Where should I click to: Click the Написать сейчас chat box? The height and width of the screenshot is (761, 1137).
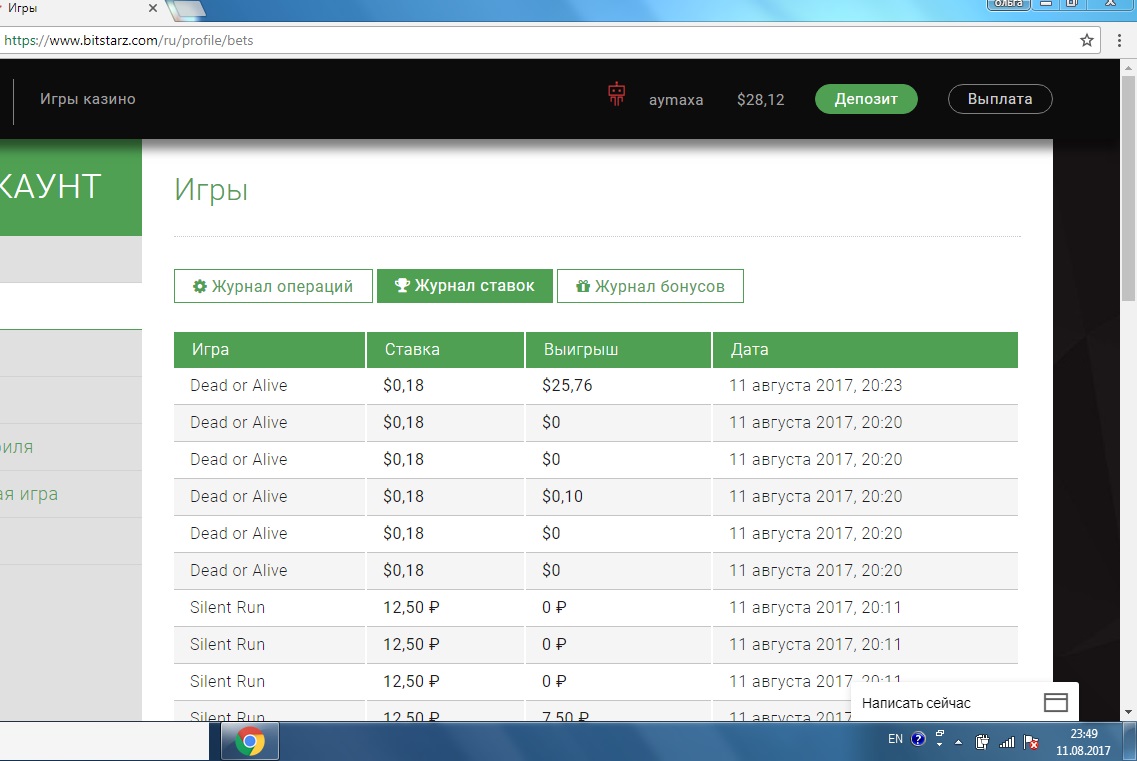[964, 702]
